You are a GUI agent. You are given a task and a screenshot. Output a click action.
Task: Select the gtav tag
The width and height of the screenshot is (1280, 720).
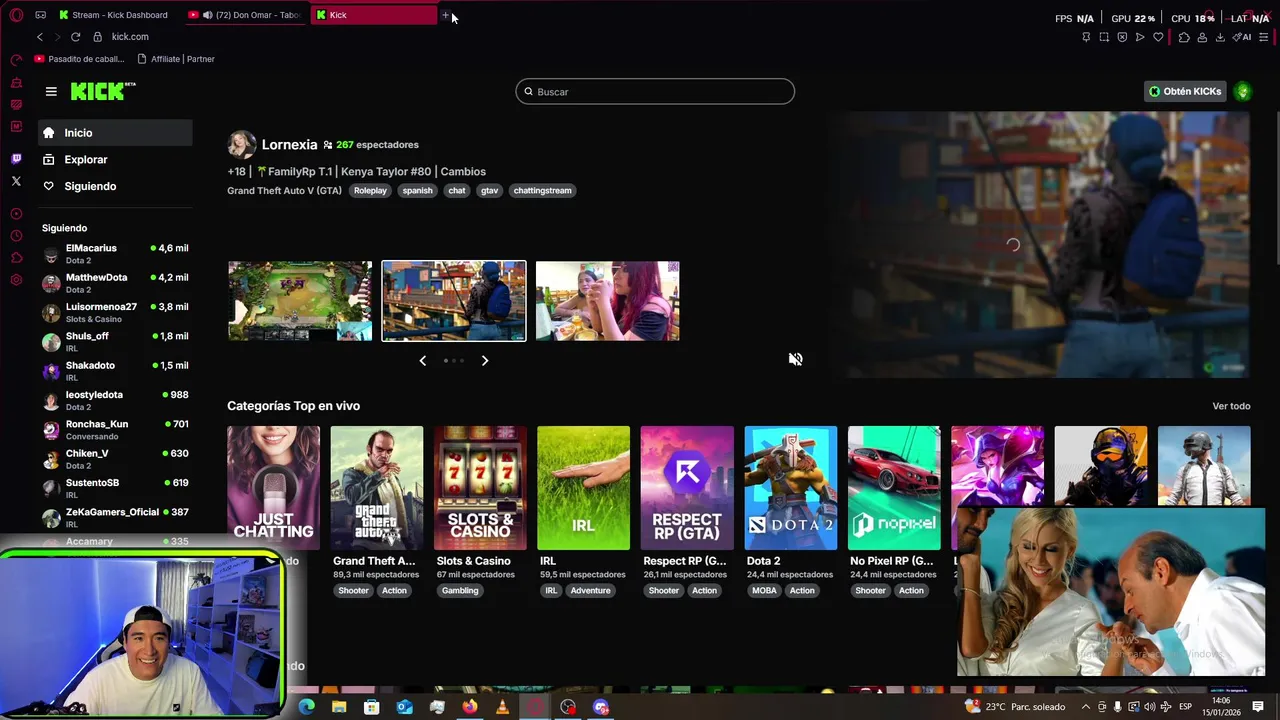click(x=489, y=190)
